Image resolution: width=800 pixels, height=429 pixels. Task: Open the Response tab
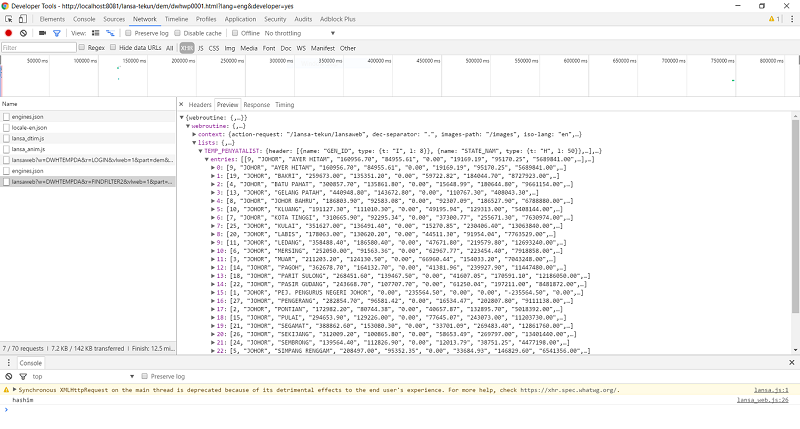tap(257, 104)
